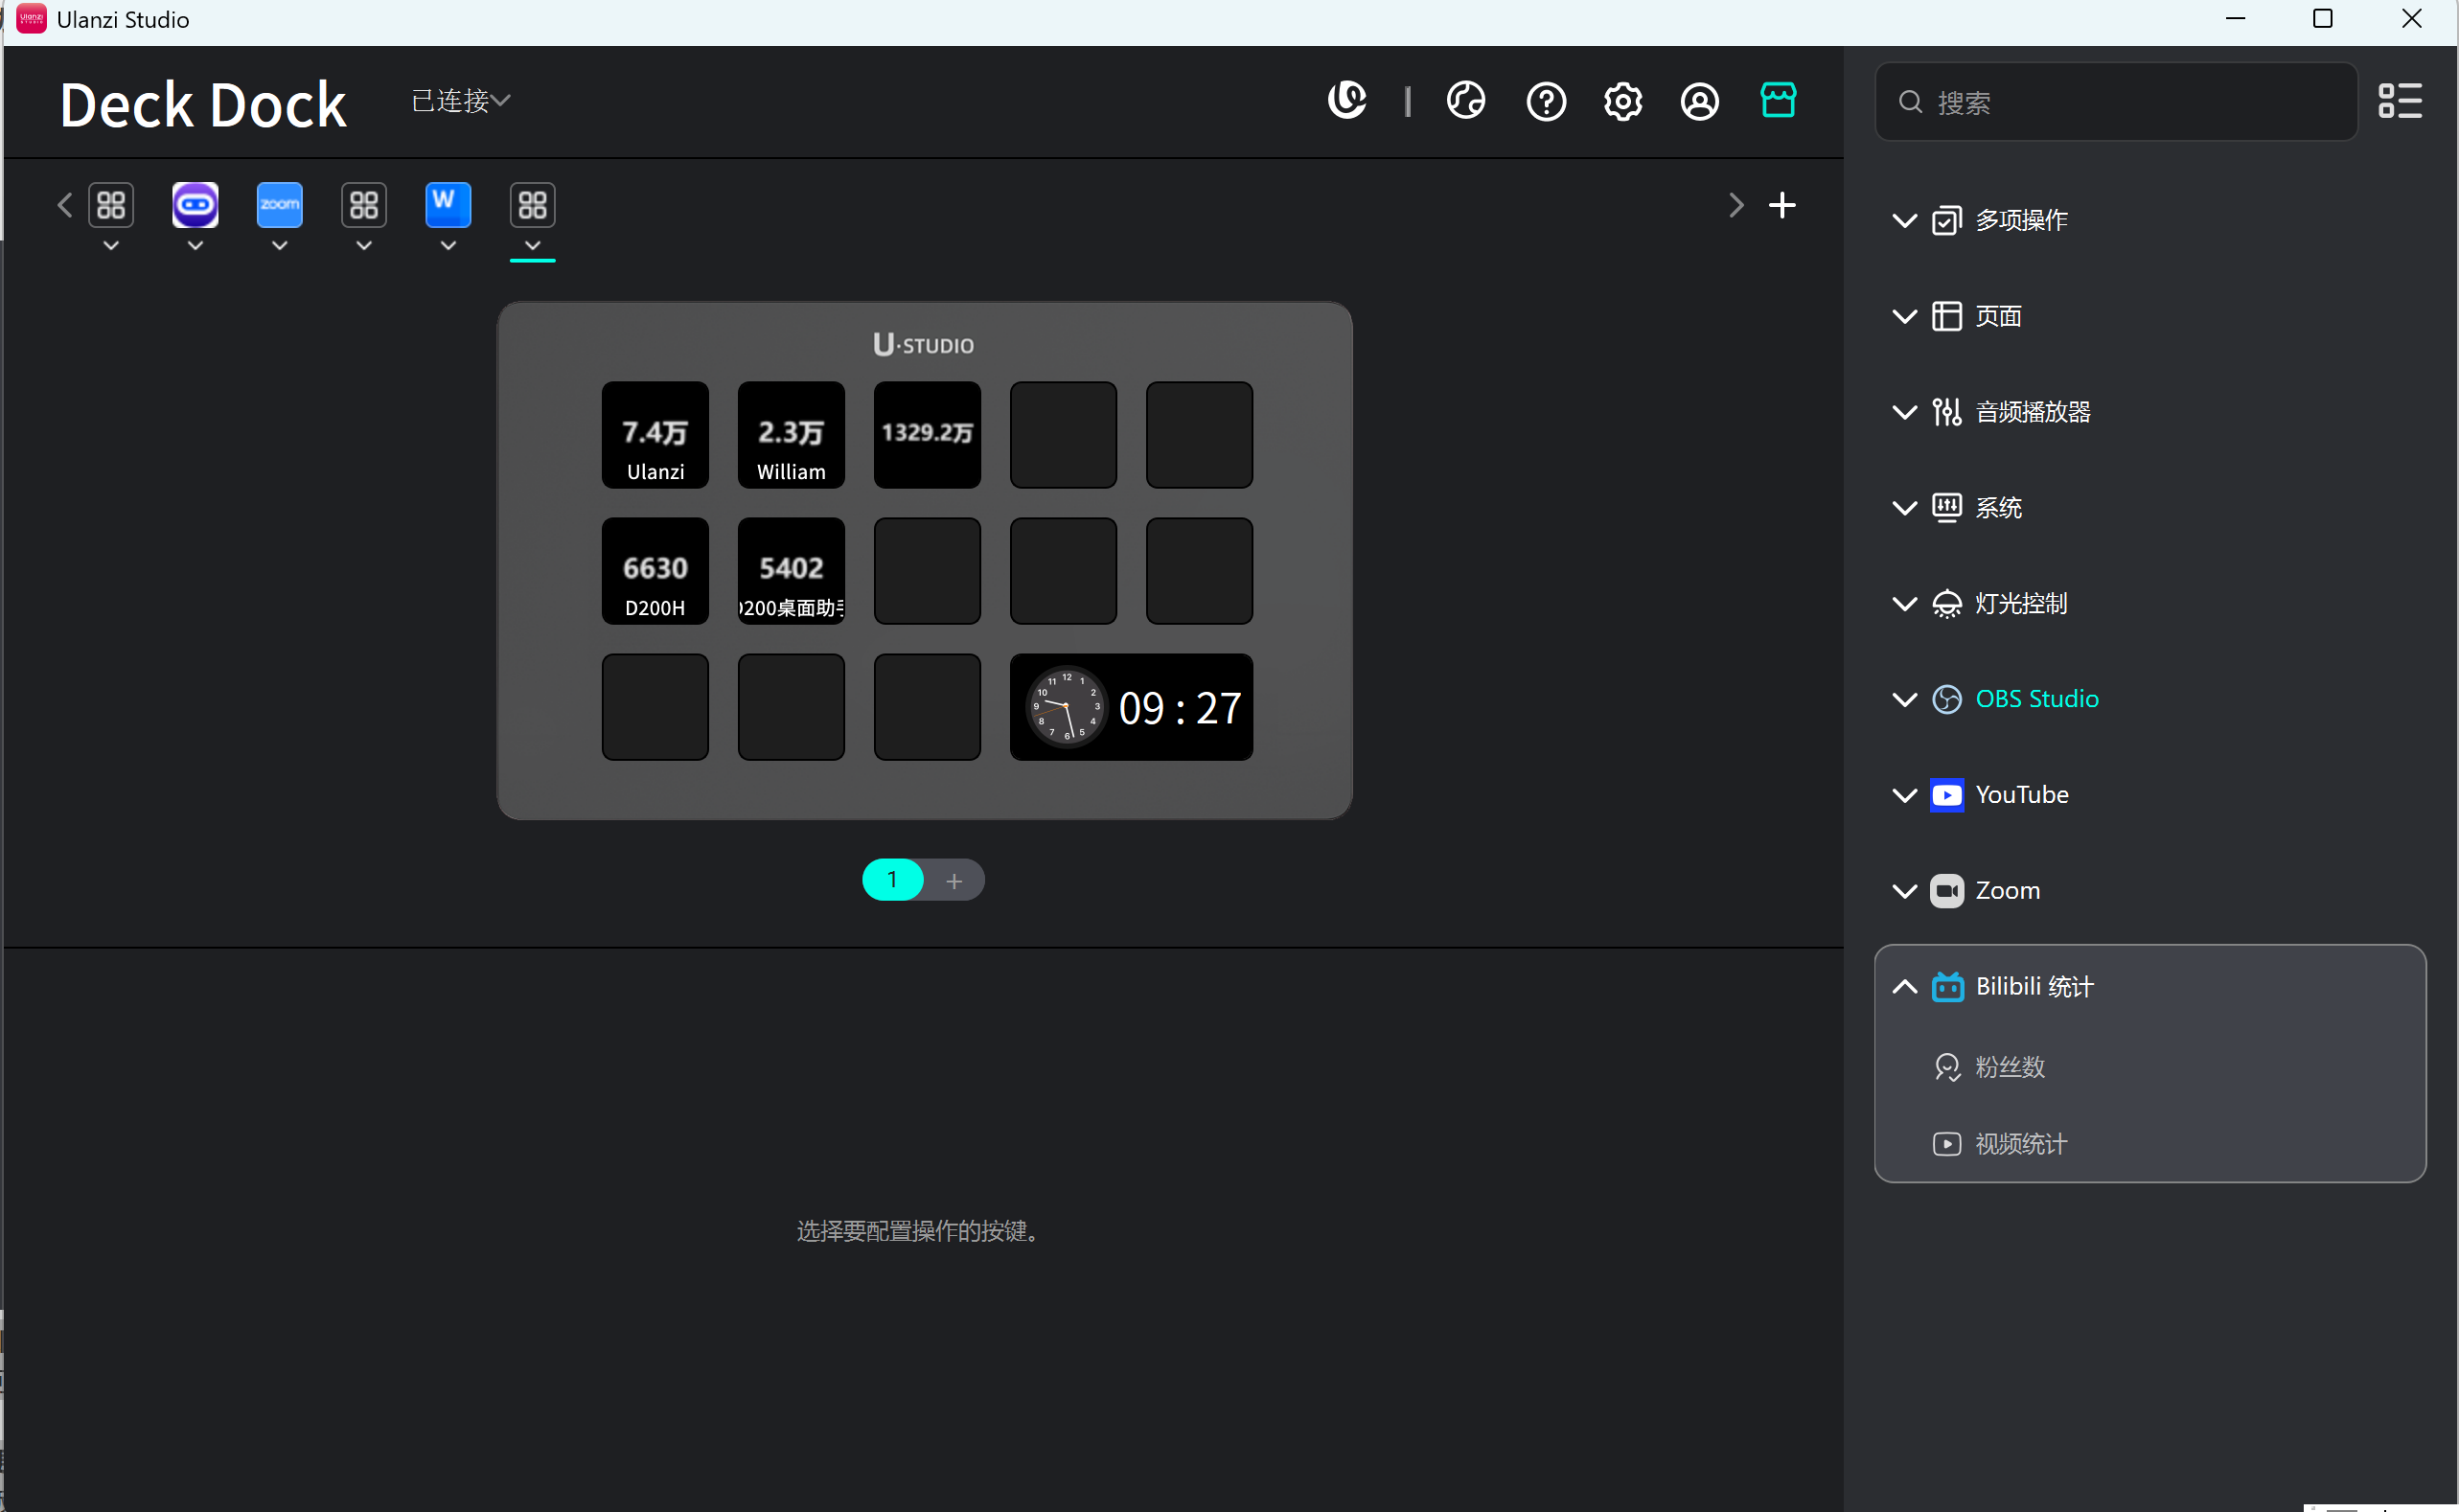Image resolution: width=2459 pixels, height=1512 pixels.
Task: Select the Zoom profile icon
Action: [279, 205]
